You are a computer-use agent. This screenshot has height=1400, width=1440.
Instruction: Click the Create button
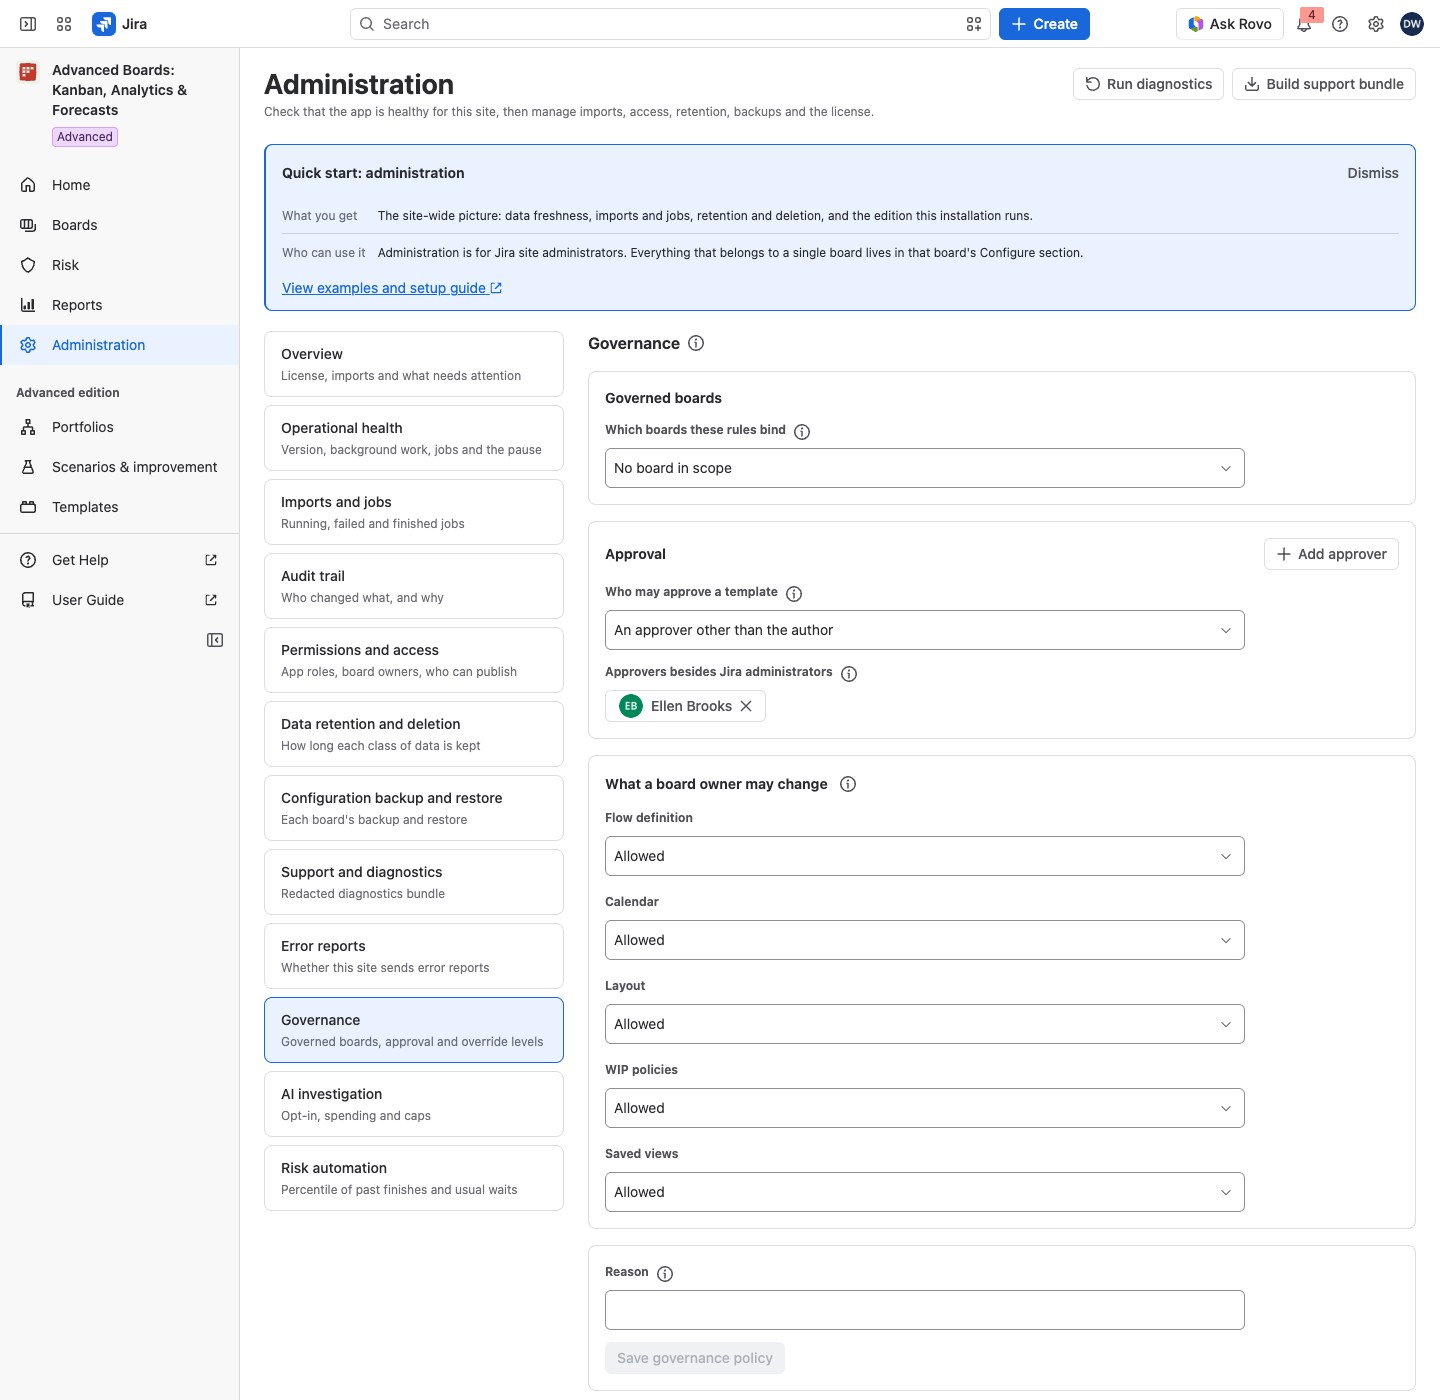pos(1044,24)
